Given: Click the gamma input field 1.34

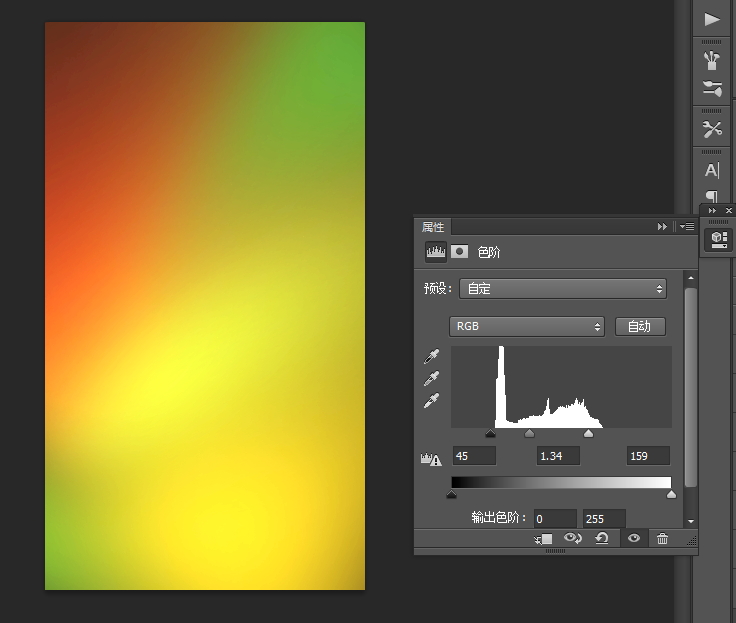Looking at the screenshot, I should tap(558, 456).
